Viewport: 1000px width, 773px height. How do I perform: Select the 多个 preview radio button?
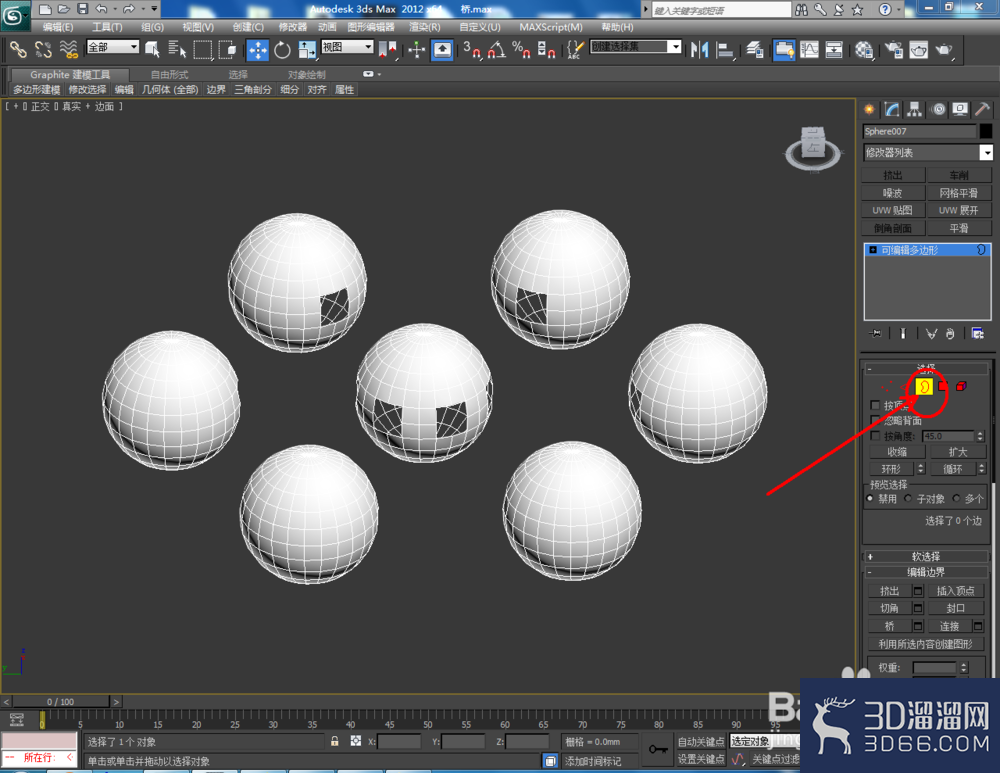(x=956, y=498)
